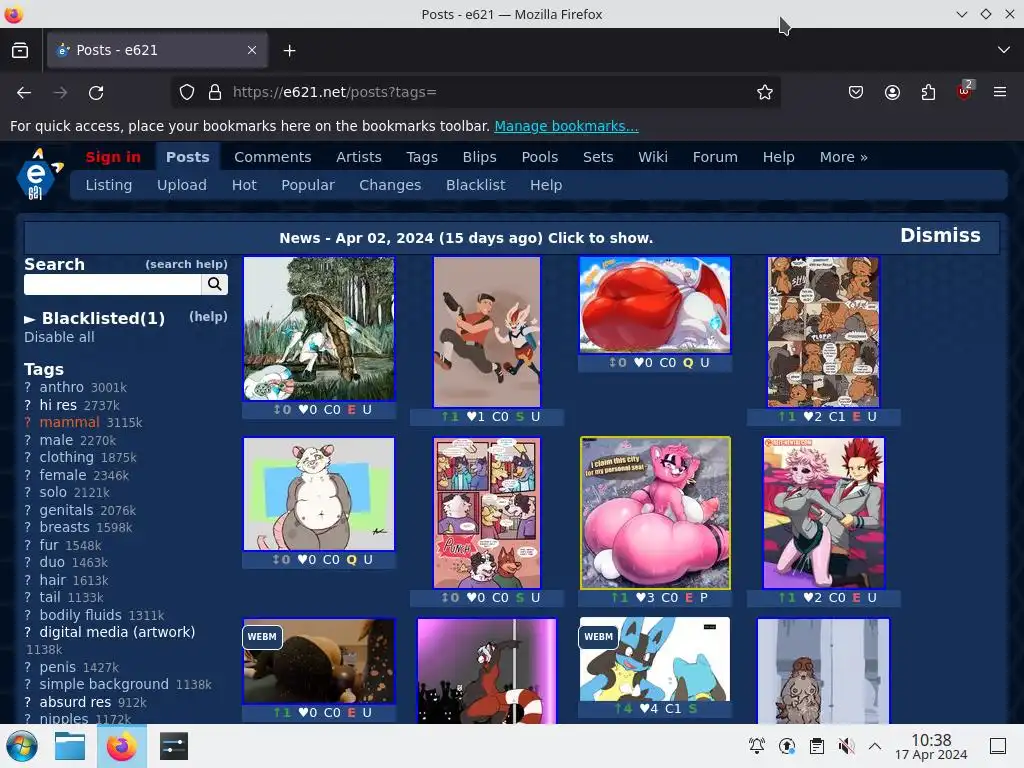Open the file manager taskbar icon

click(x=70, y=746)
